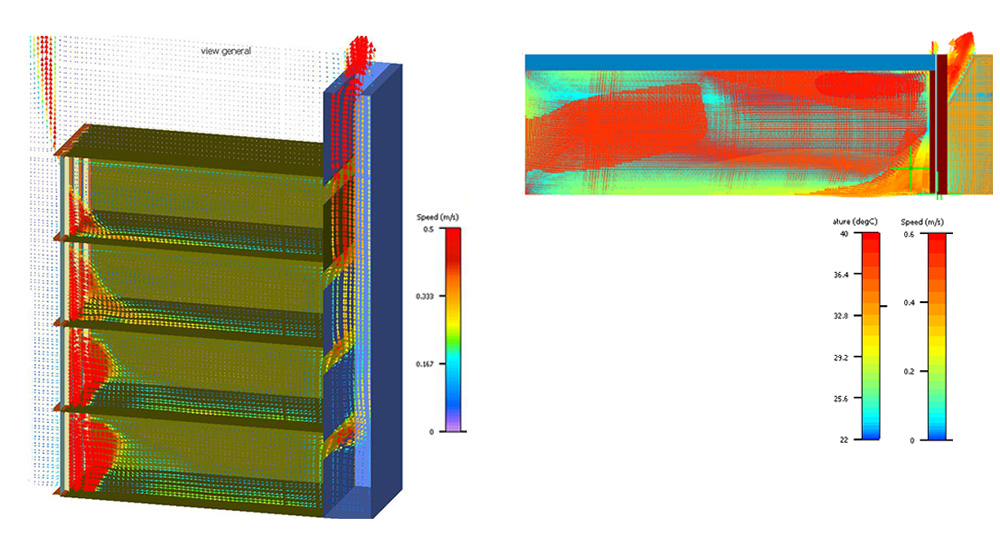Screen dimensions: 1000x541
Task: Click the 0.4 tick on the right speed legend
Action: [x=908, y=302]
